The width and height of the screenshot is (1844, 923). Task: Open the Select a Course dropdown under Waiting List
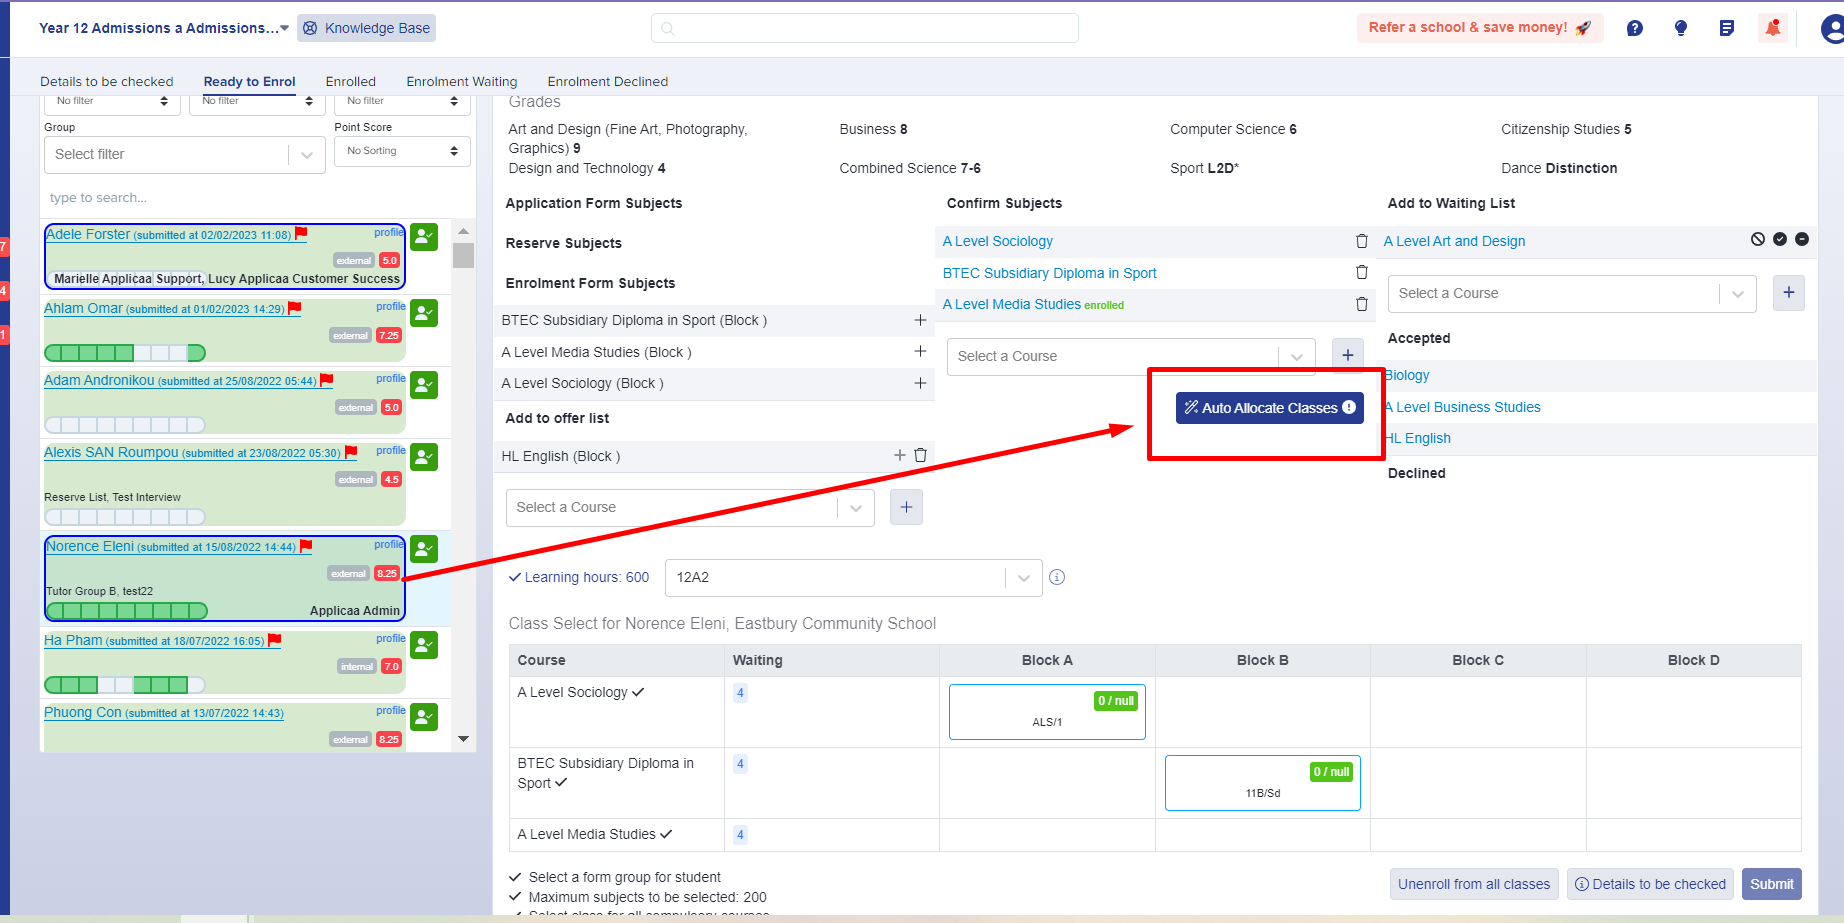1572,293
